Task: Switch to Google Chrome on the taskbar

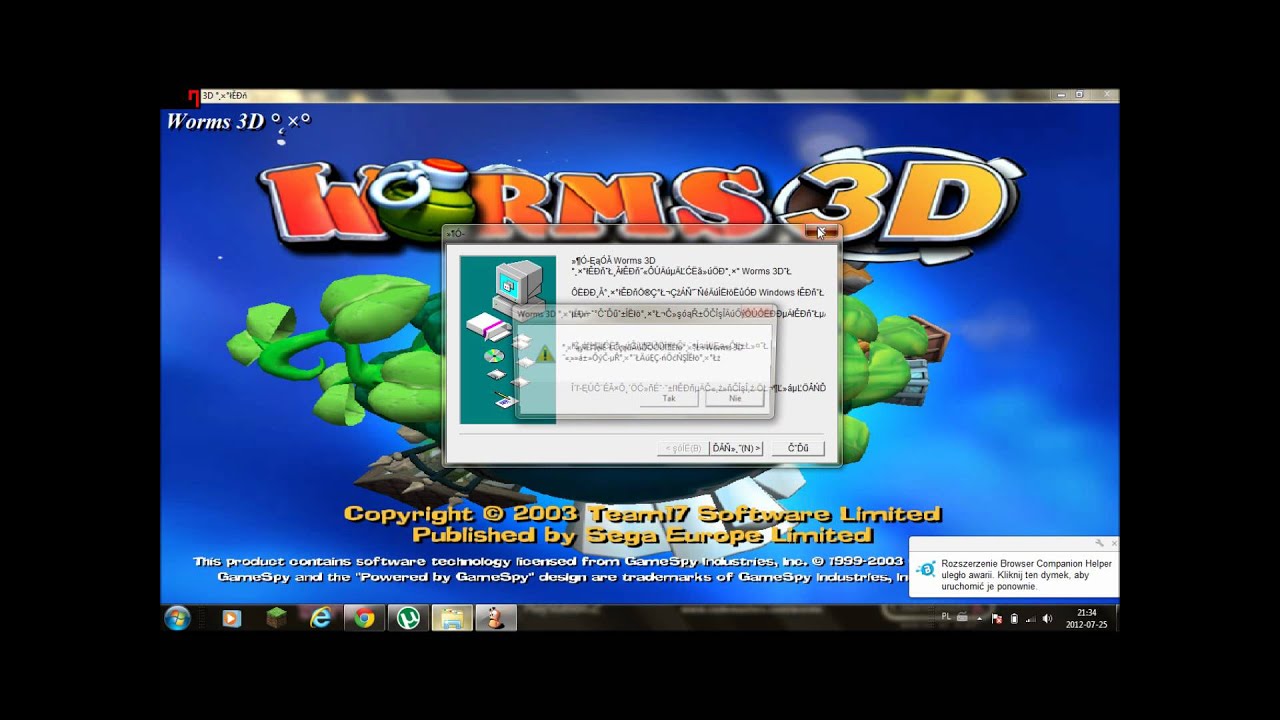Action: [364, 618]
